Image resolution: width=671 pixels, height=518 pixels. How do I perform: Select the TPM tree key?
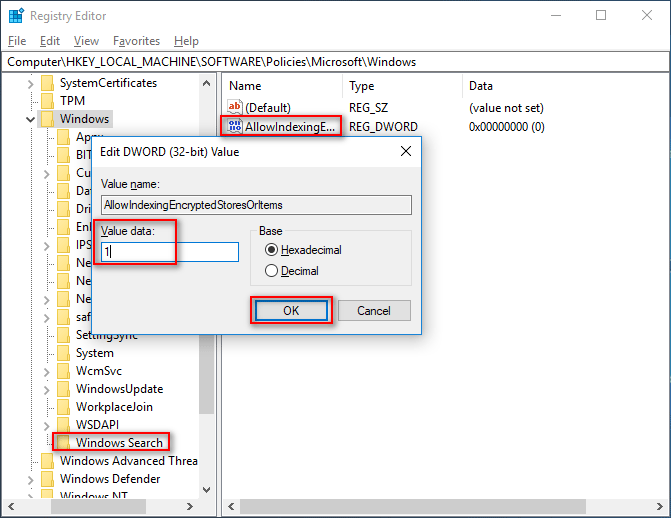pyautogui.click(x=72, y=101)
